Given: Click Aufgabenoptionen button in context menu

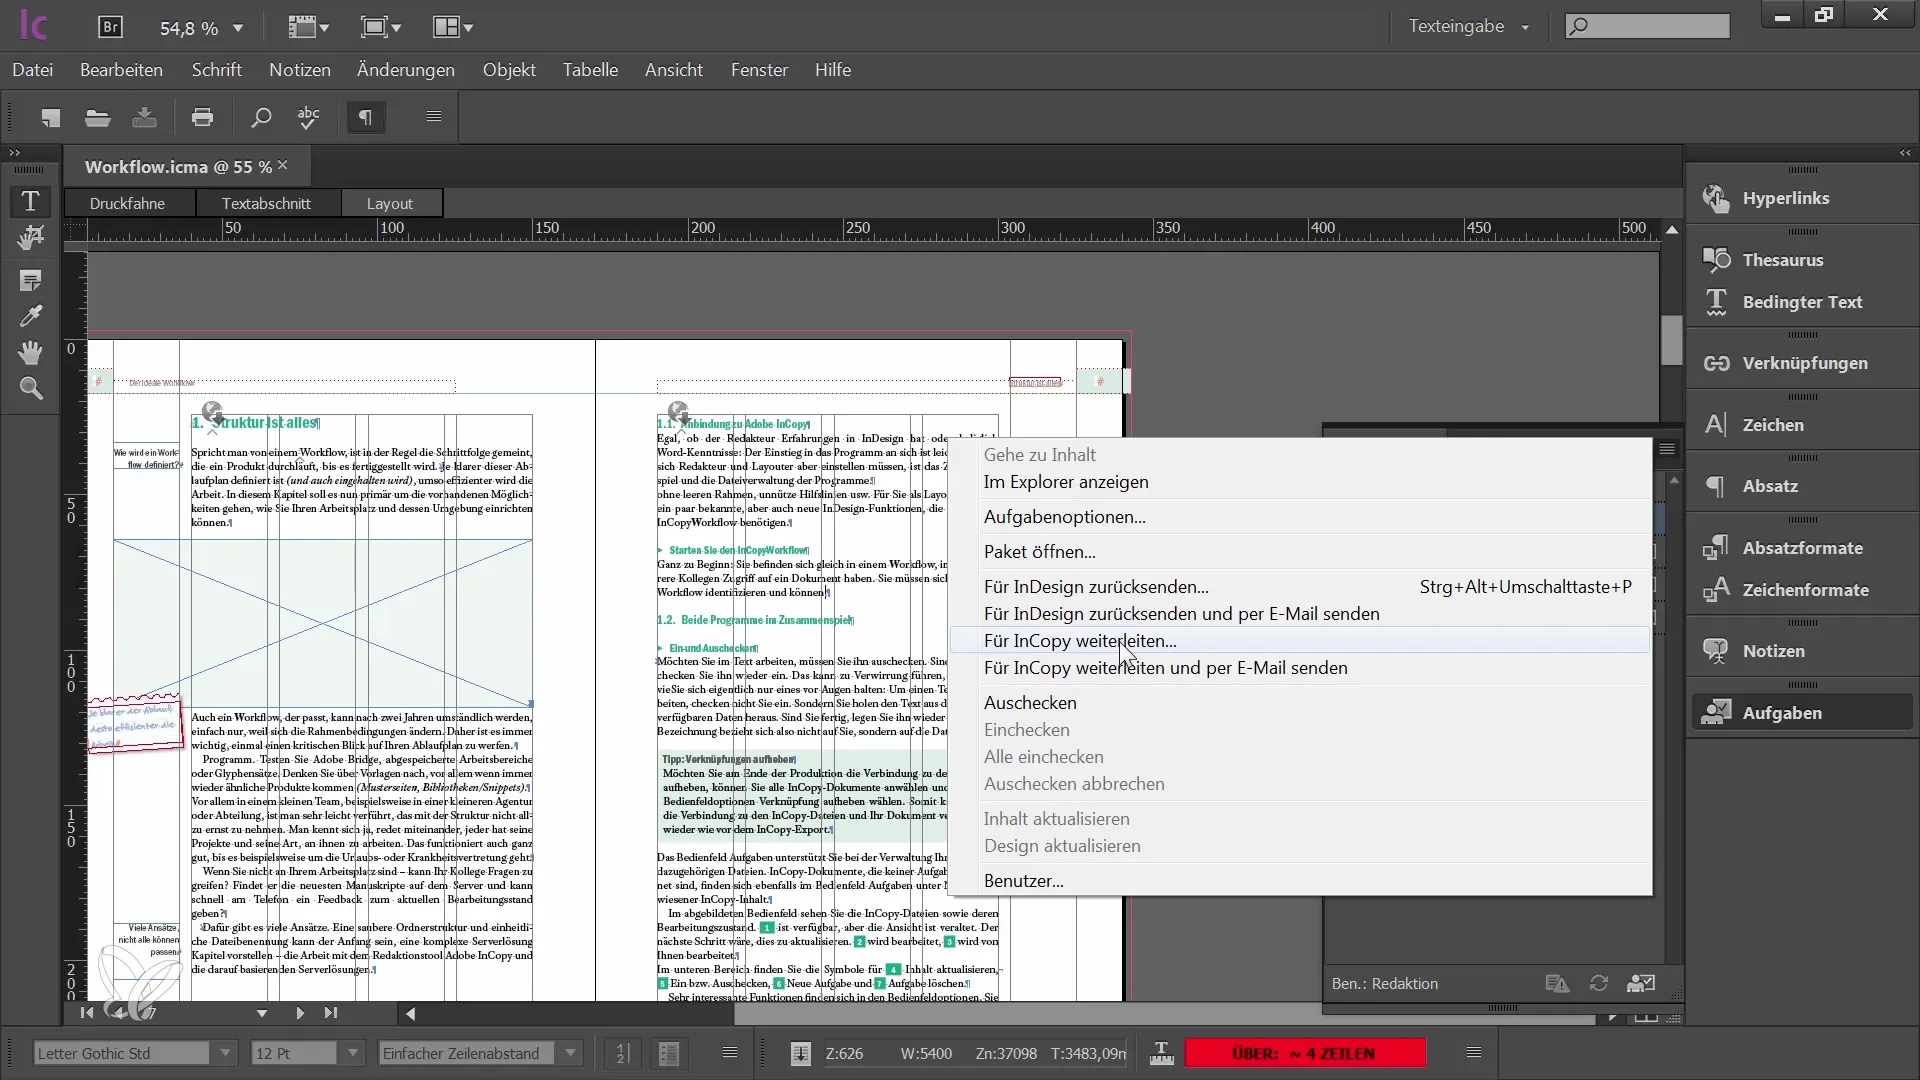Looking at the screenshot, I should point(1064,517).
